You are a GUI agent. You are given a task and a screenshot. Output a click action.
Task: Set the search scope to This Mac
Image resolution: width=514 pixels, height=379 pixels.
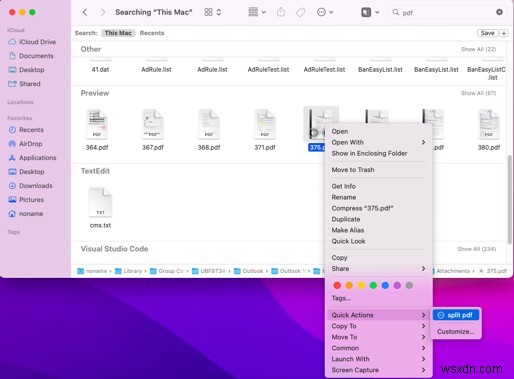[x=118, y=33]
